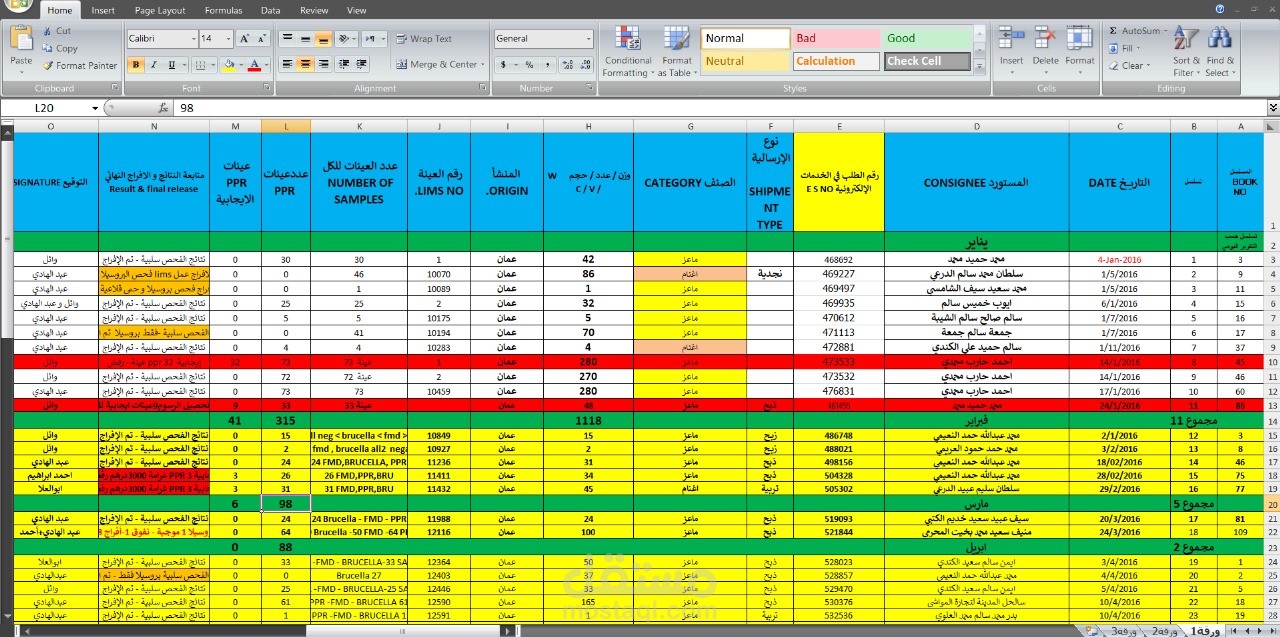This screenshot has height=637, width=1280.
Task: Toggle Wrap Text
Action: pyautogui.click(x=424, y=39)
